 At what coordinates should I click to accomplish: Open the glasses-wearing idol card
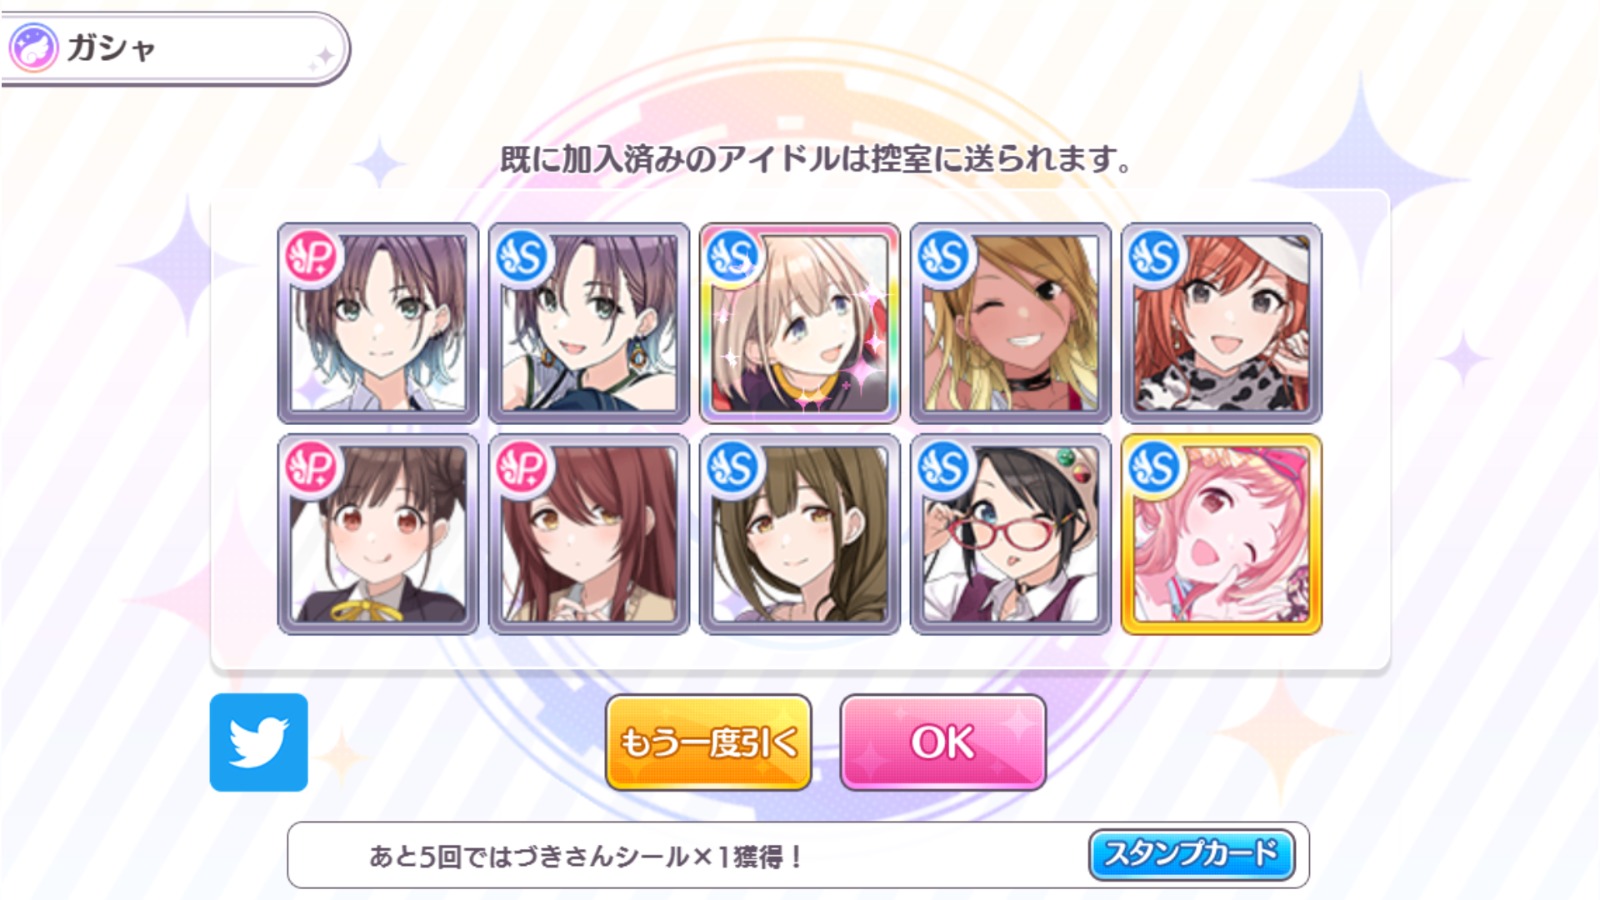coord(1010,534)
